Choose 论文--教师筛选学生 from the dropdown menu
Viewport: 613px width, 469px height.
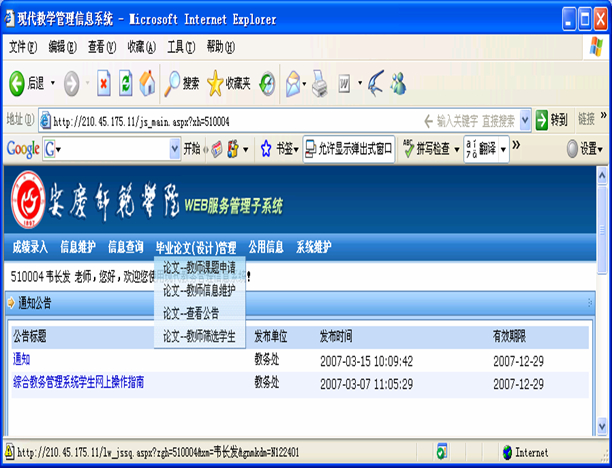(x=199, y=337)
